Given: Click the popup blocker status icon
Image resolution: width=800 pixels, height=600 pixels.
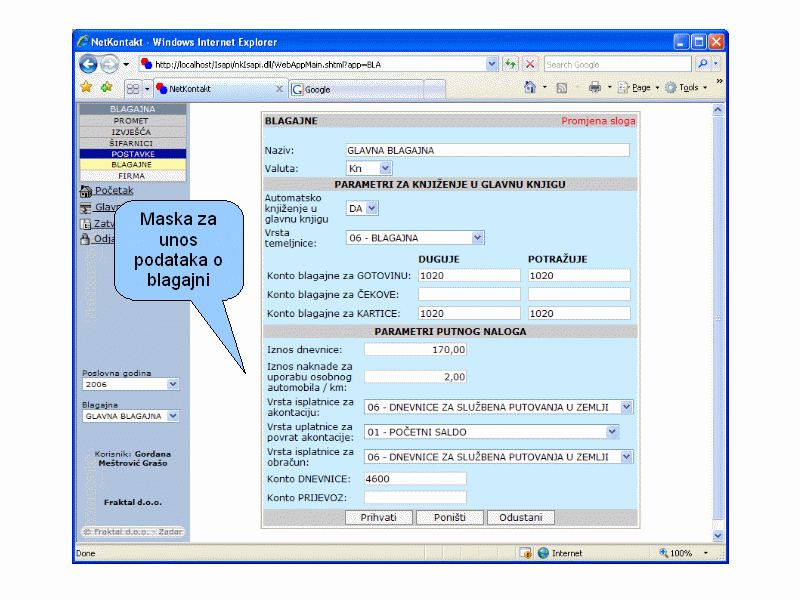Looking at the screenshot, I should pos(526,553).
